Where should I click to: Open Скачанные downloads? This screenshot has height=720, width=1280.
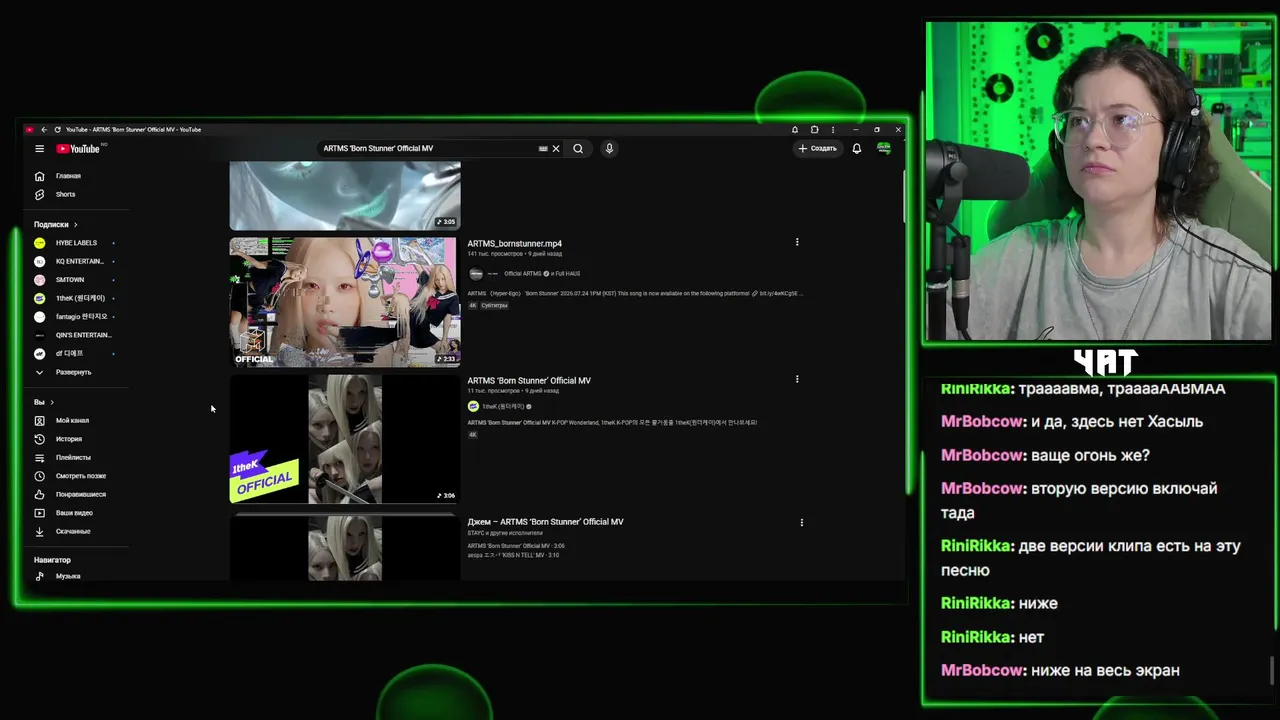coord(73,531)
